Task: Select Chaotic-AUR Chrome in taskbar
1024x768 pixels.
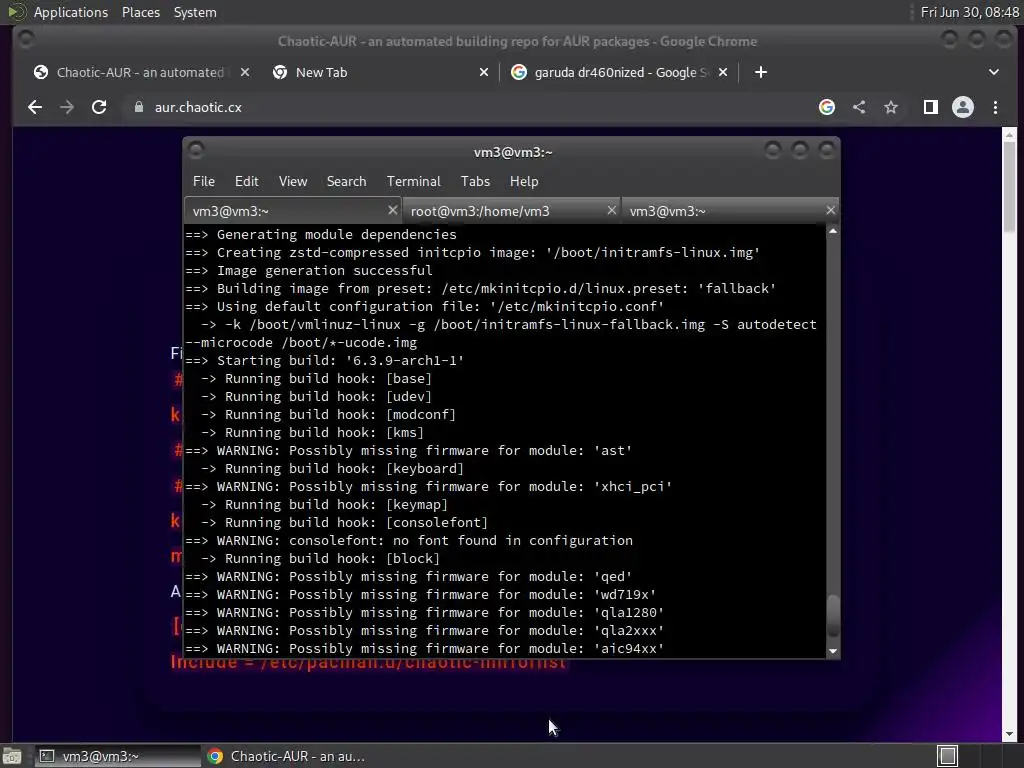Action: click(x=286, y=756)
